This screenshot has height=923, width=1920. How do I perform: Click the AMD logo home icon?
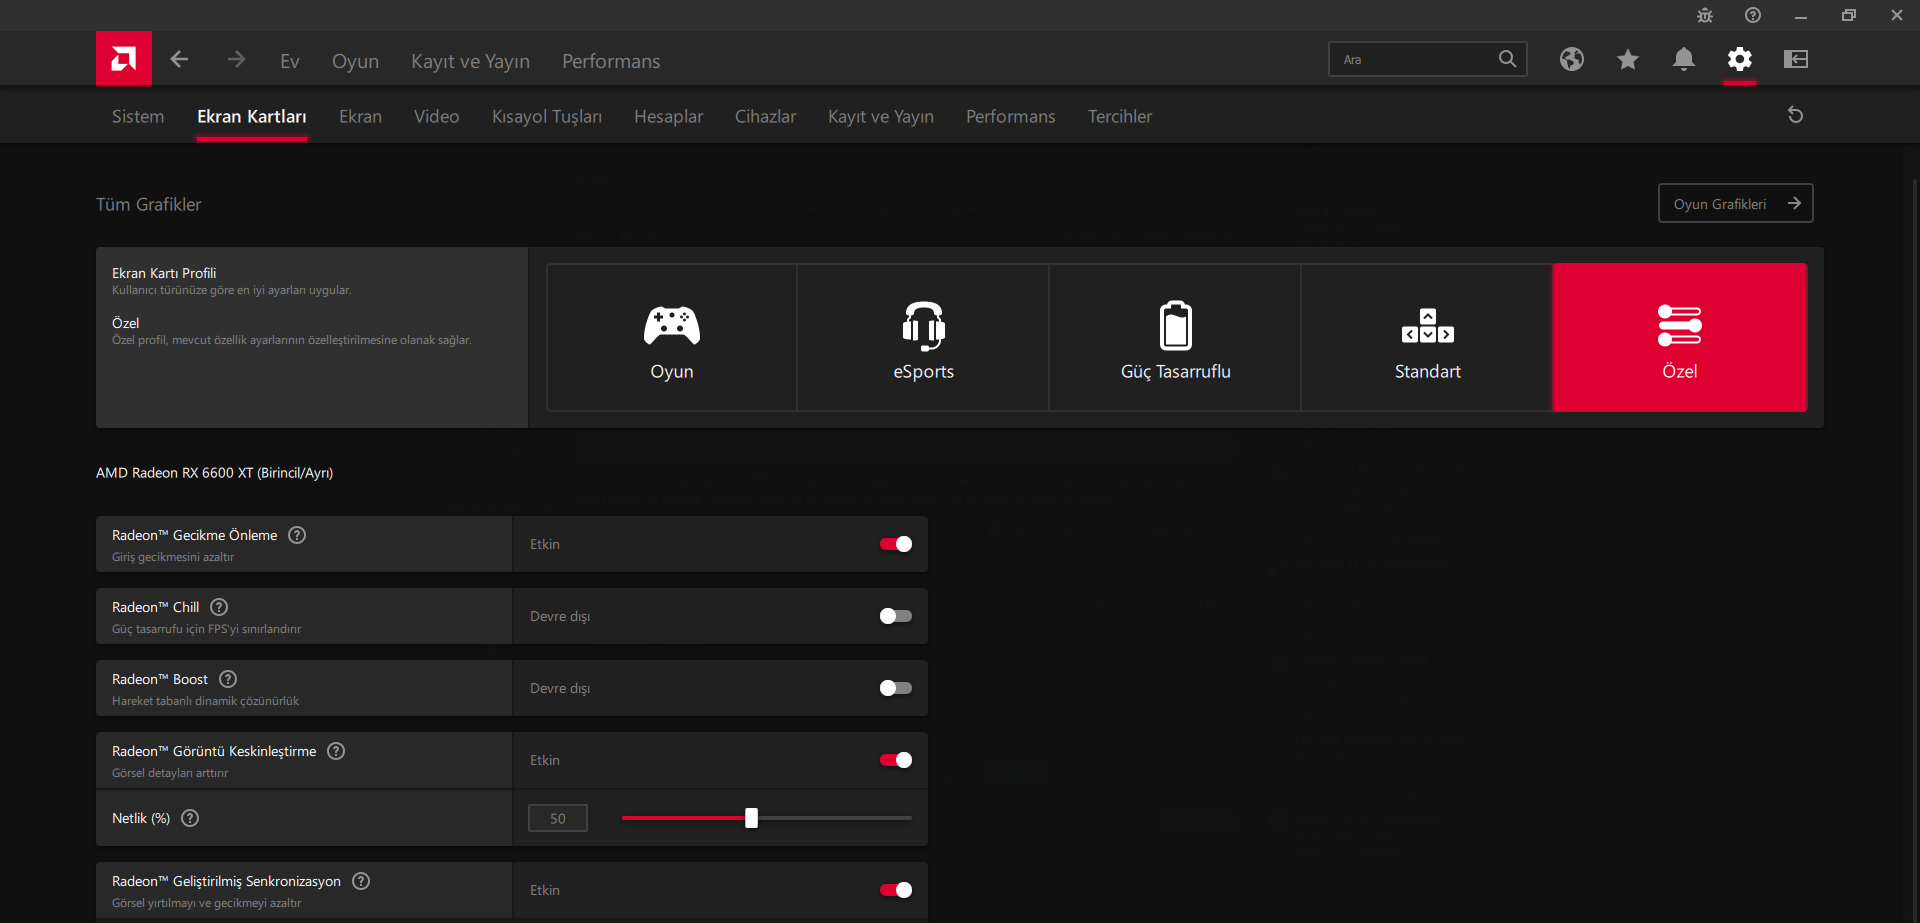pos(124,59)
